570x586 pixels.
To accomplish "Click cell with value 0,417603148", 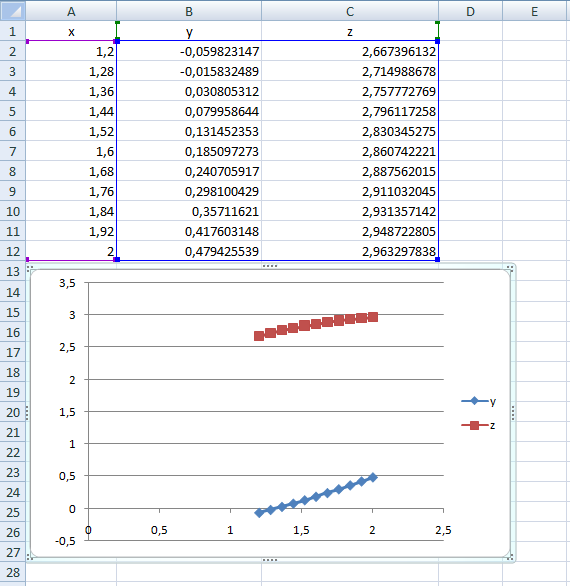I will (189, 231).
